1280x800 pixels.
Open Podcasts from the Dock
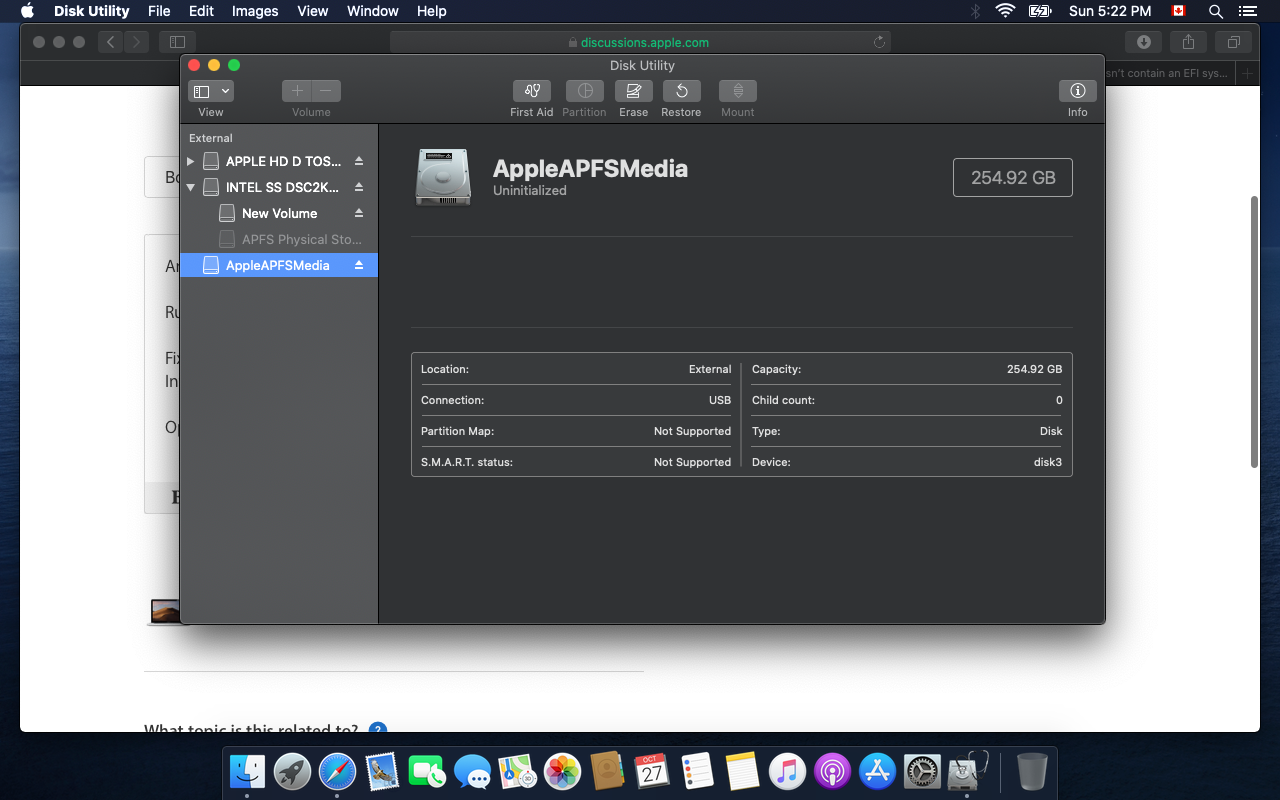click(x=832, y=771)
